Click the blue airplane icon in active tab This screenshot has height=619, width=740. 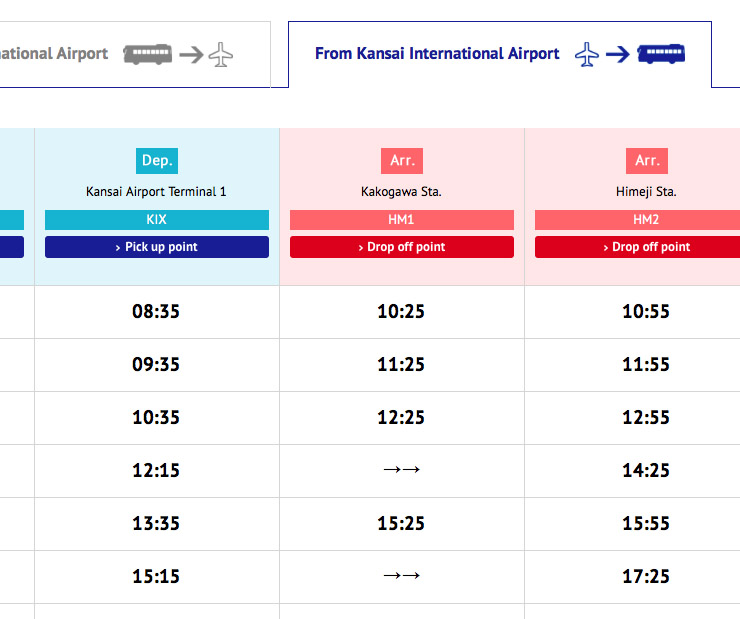587,54
